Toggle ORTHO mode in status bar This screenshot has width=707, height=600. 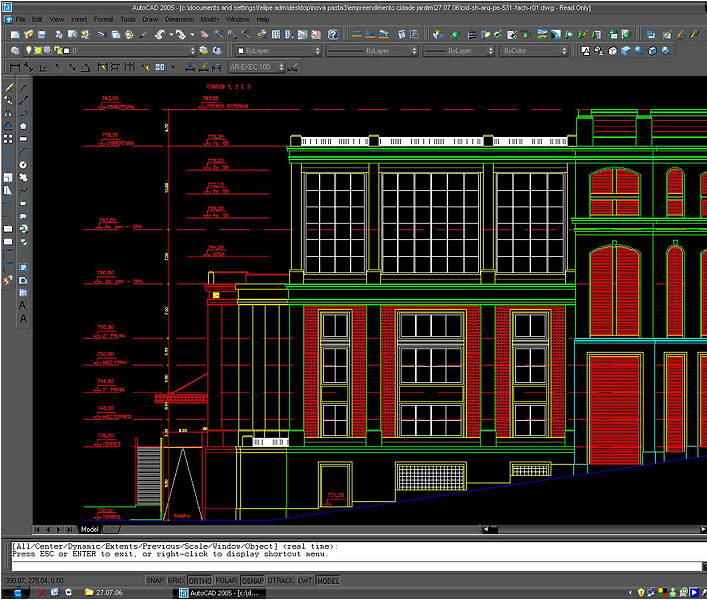pos(201,580)
